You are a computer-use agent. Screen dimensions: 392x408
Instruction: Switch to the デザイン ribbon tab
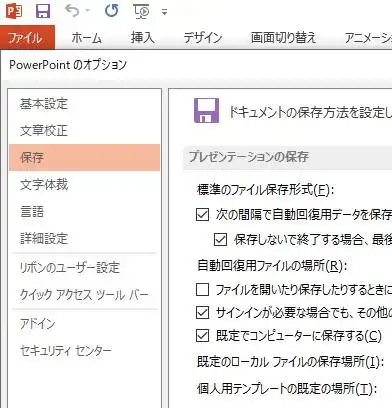(203, 38)
